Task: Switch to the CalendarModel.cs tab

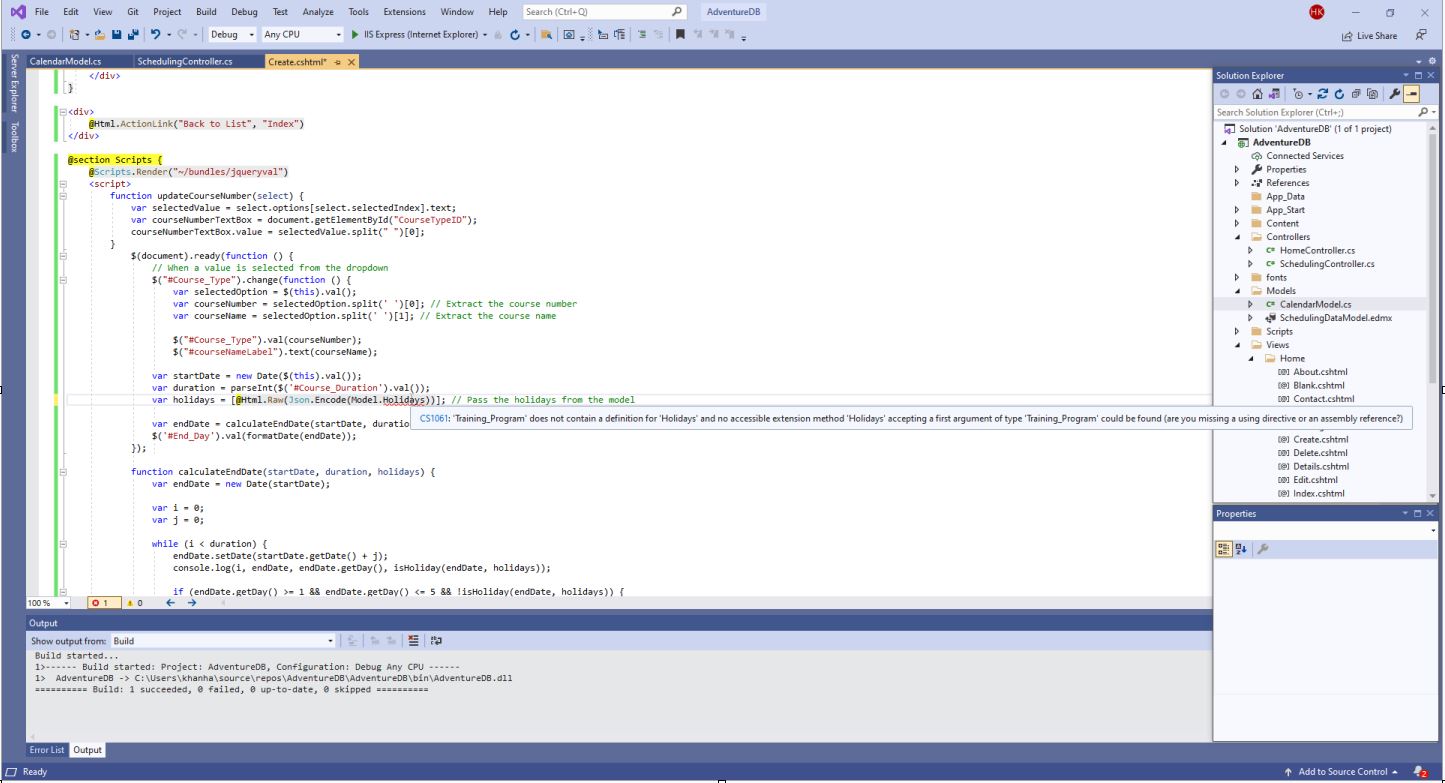Action: 65,62
